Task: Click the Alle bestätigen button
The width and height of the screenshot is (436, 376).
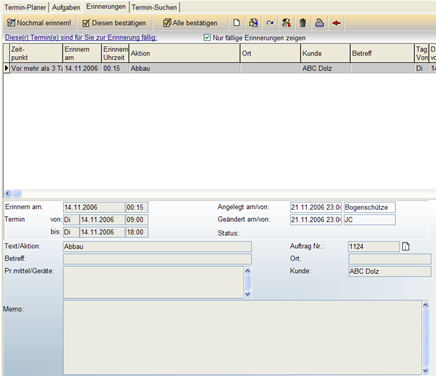Action: pyautogui.click(x=190, y=23)
